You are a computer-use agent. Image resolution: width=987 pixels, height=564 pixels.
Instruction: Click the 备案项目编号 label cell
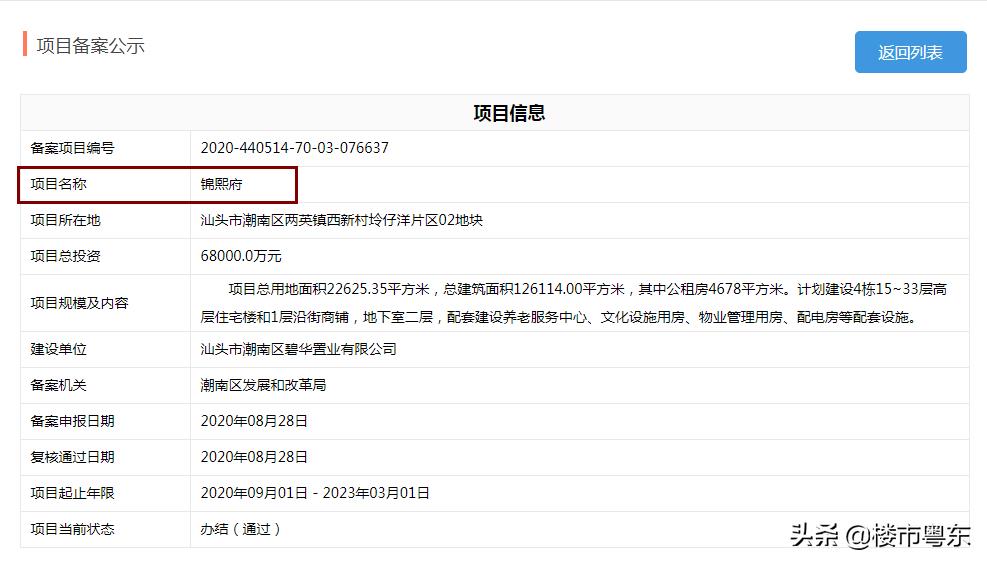pyautogui.click(x=73, y=148)
